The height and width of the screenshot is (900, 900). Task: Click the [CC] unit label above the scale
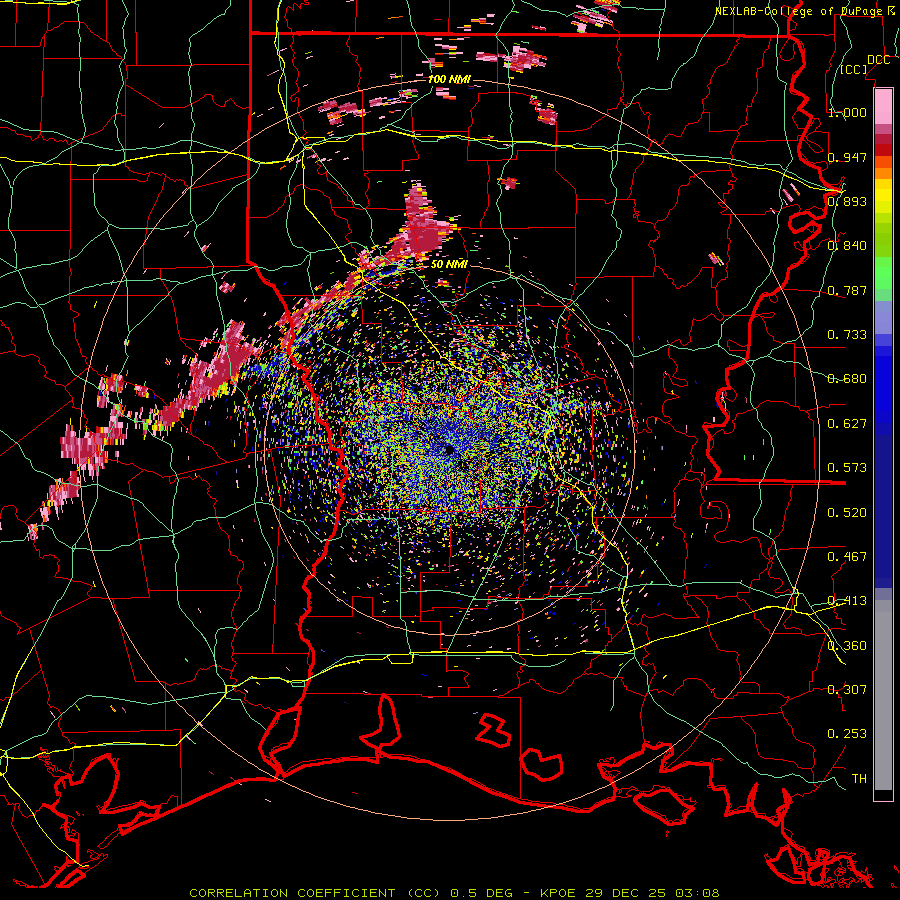[854, 69]
